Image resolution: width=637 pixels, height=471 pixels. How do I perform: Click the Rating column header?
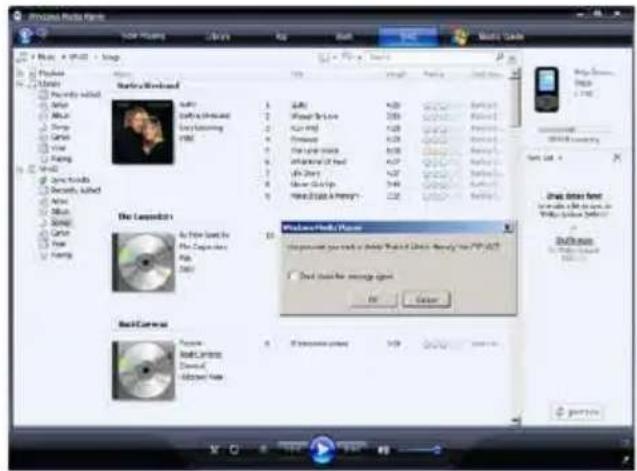coord(433,74)
